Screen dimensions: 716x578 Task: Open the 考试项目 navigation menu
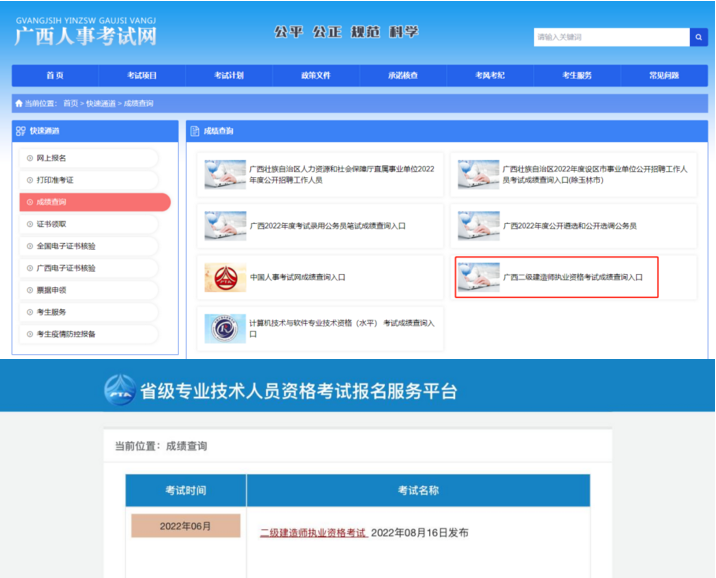[x=142, y=76]
